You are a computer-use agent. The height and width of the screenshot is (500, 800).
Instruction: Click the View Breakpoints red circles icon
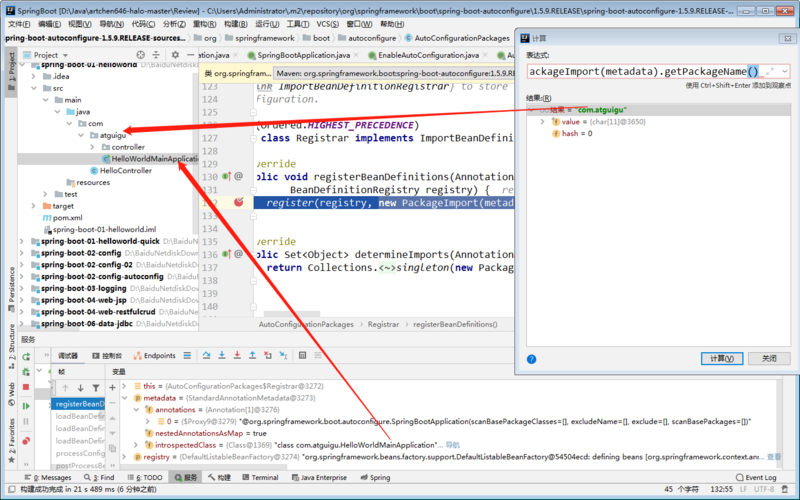[x=26, y=440]
